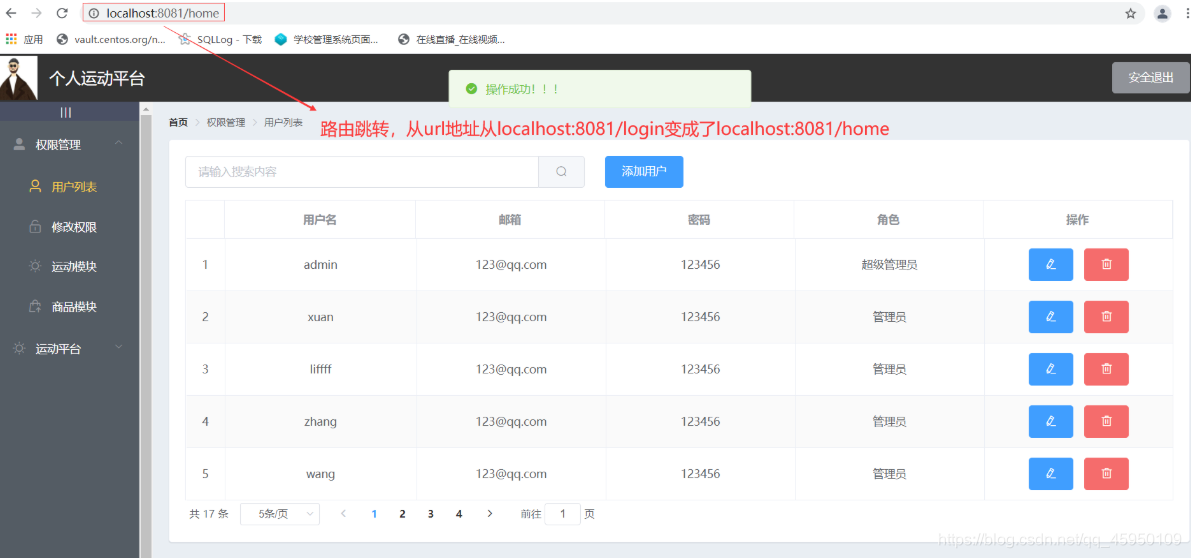1191x558 pixels.
Task: Go to pagination page 3
Action: (x=431, y=514)
